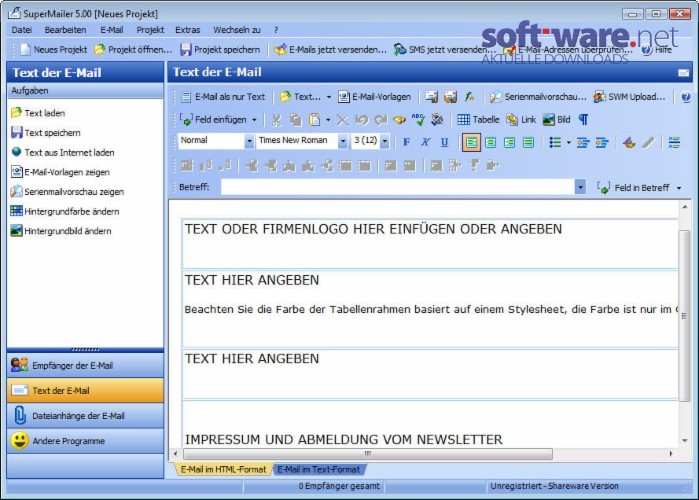This screenshot has width=699, height=500.
Task: Open the Bearbeiten menu
Action: (65, 30)
